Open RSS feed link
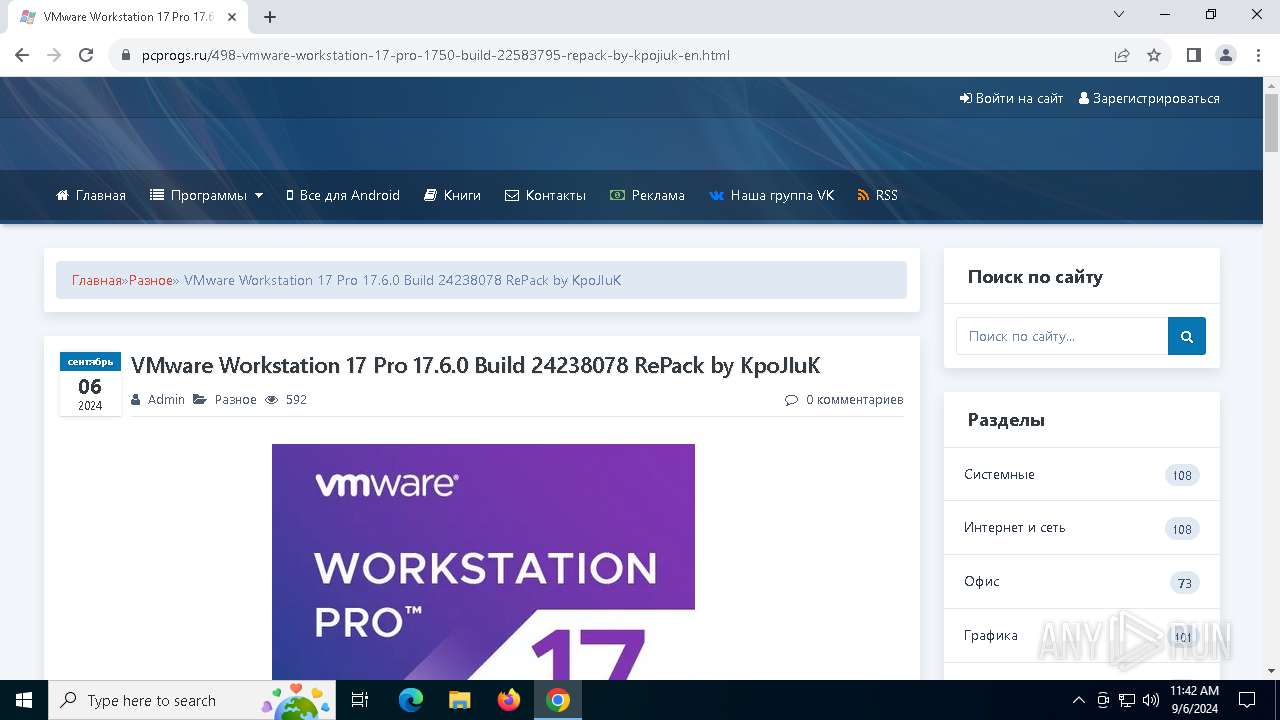Image resolution: width=1280 pixels, height=720 pixels. coord(877,195)
